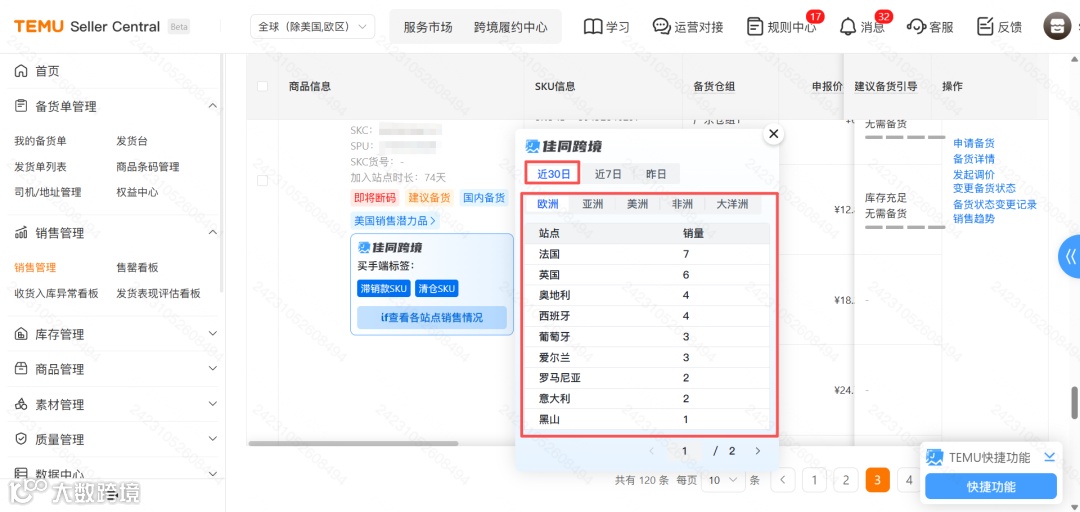Viewport: 1080px width, 512px height.
Task: Click the 库存管理 warehouse icon
Action: (21, 334)
